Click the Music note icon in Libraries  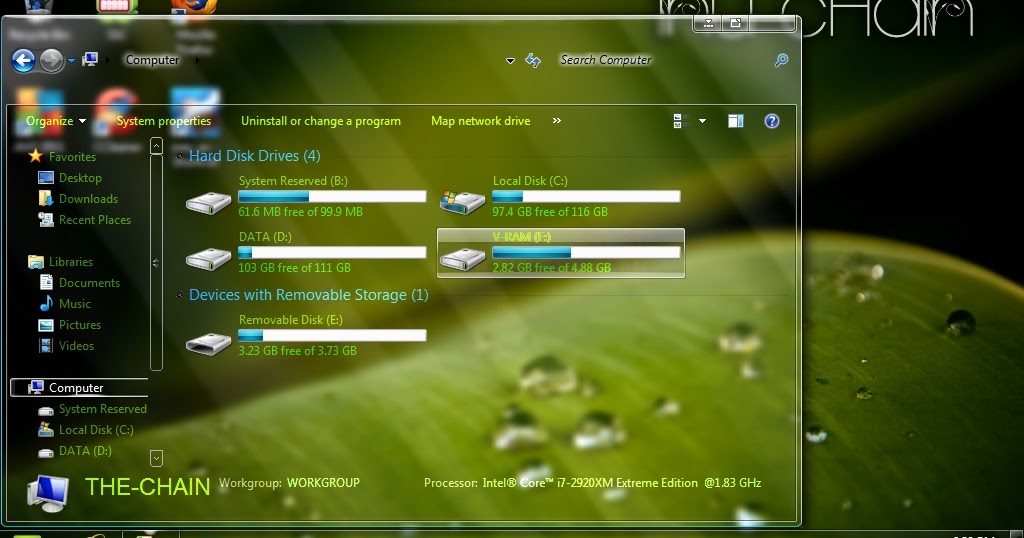tap(46, 304)
